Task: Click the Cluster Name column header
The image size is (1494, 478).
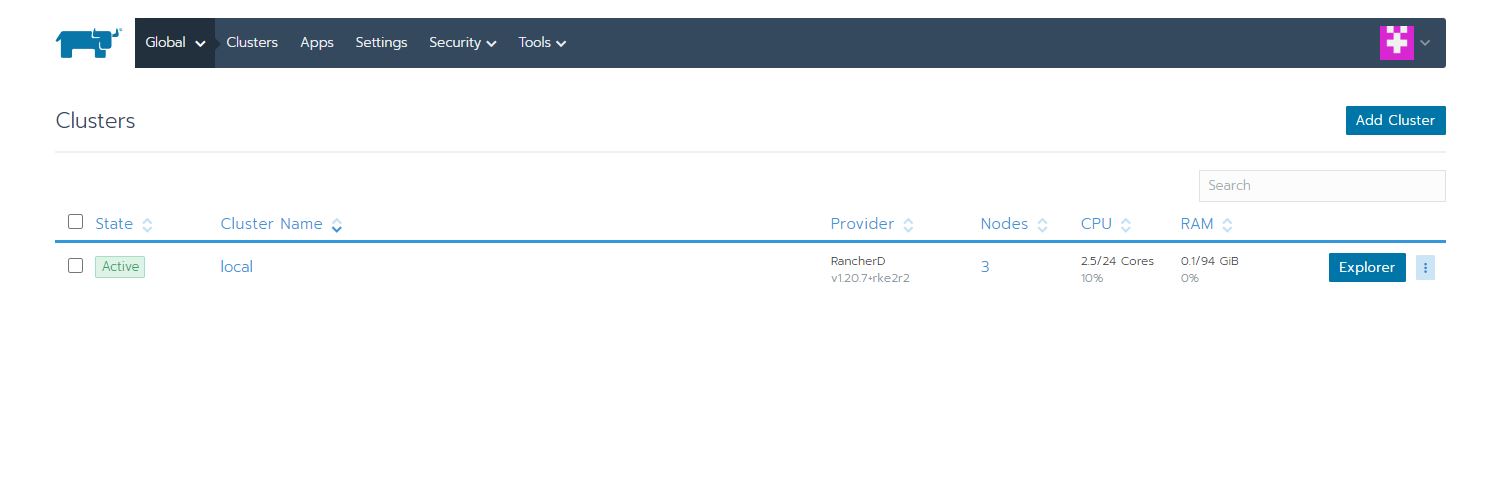Action: [x=272, y=224]
